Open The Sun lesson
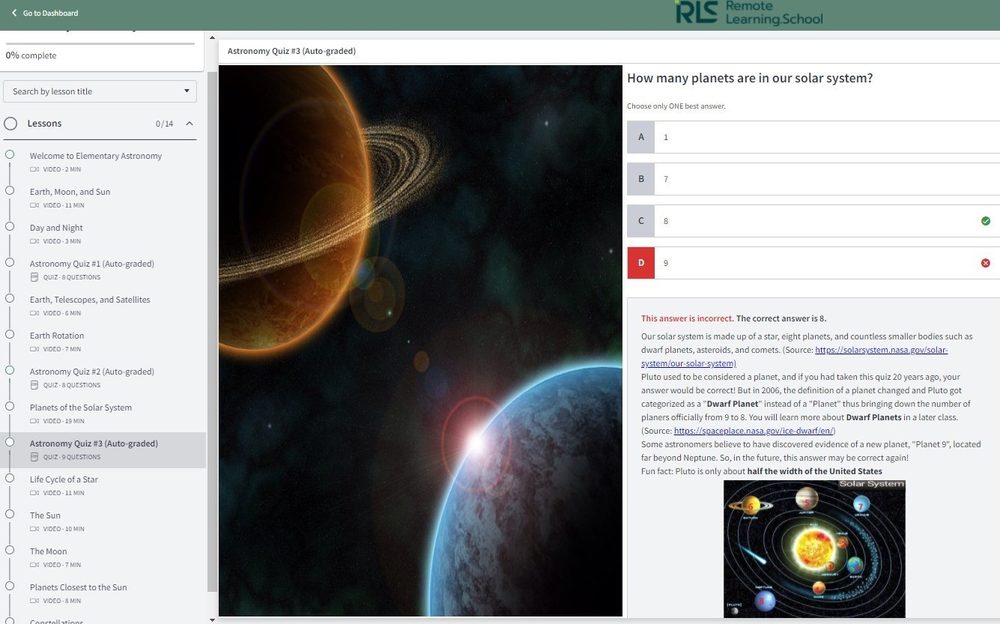Image resolution: width=1000 pixels, height=624 pixels. click(x=45, y=516)
